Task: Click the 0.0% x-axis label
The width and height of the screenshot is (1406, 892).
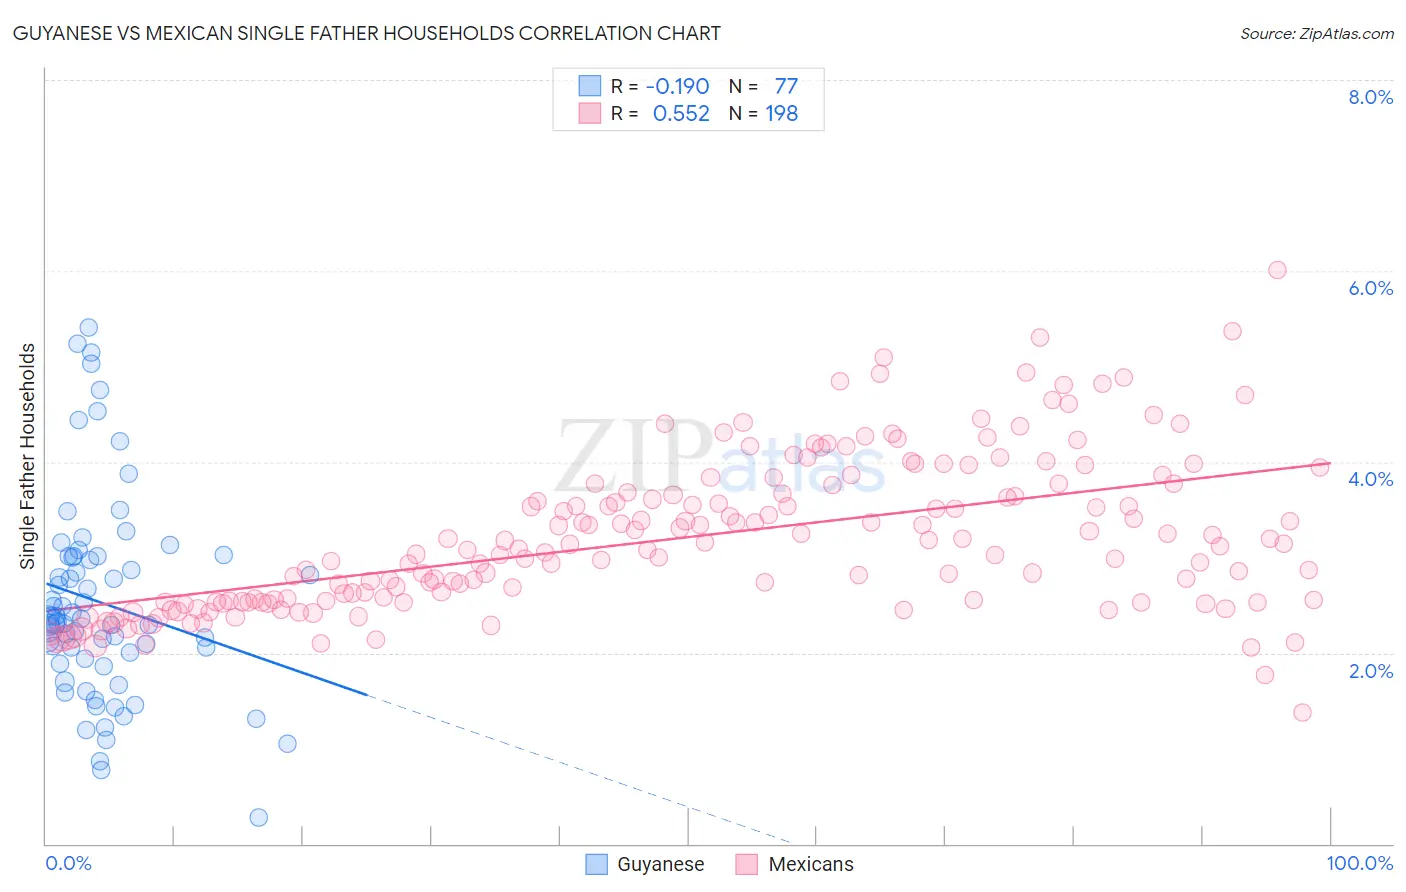Action: pyautogui.click(x=68, y=863)
